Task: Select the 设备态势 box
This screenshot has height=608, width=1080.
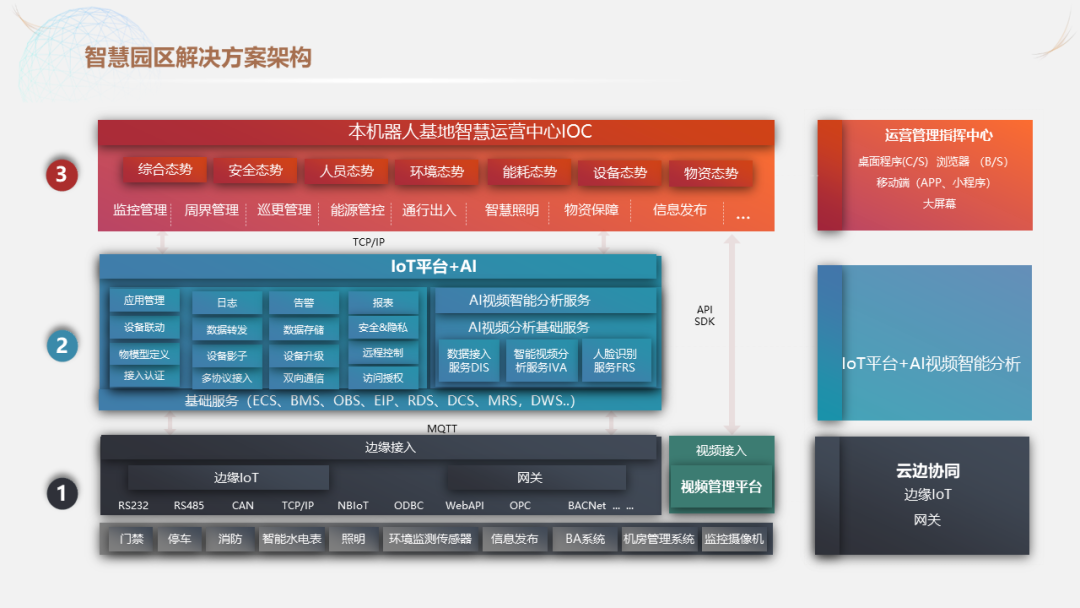Action: click(x=620, y=173)
